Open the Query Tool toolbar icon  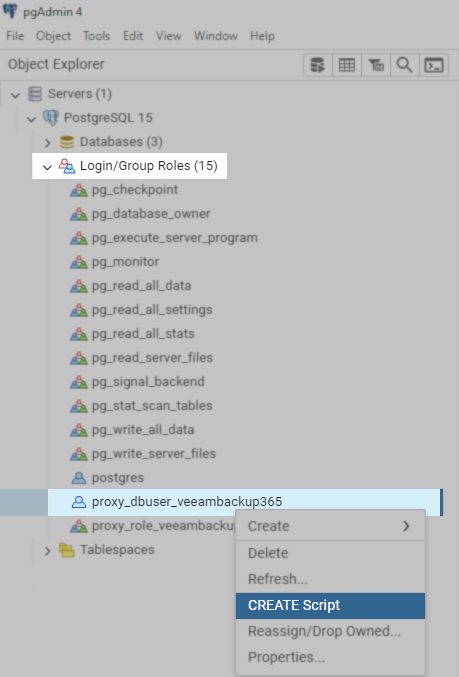click(x=318, y=65)
